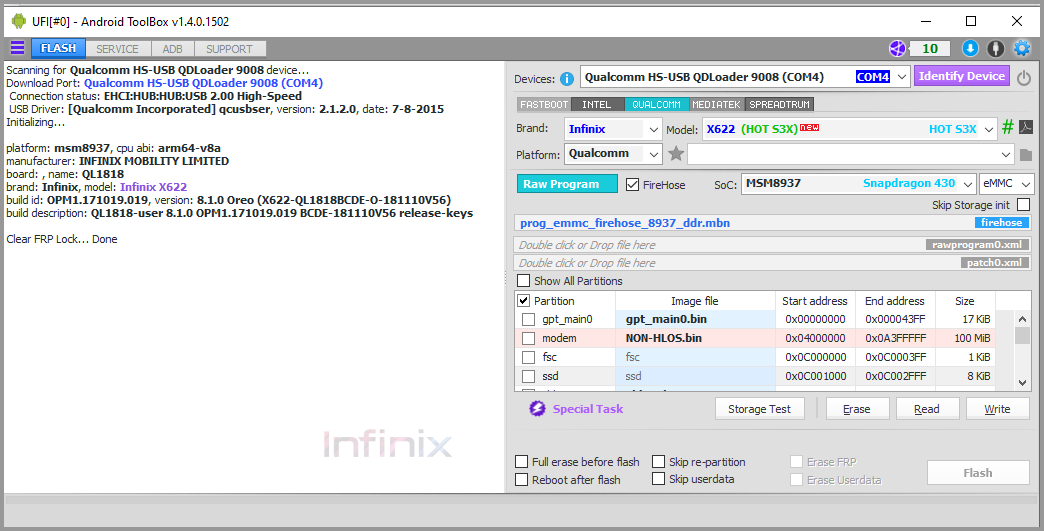Click the favorite star icon
The height and width of the screenshot is (531, 1044).
tap(676, 154)
